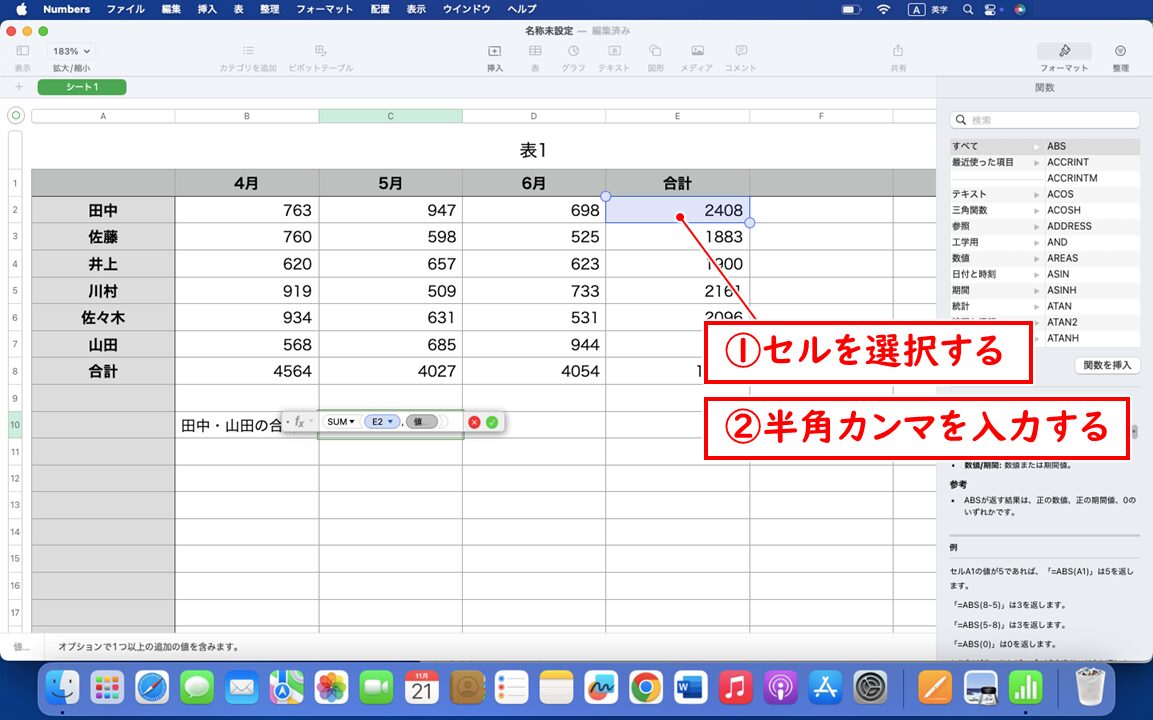Viewport: 1153px width, 720px height.
Task: Select the シート1 tab
Action: tap(81, 87)
